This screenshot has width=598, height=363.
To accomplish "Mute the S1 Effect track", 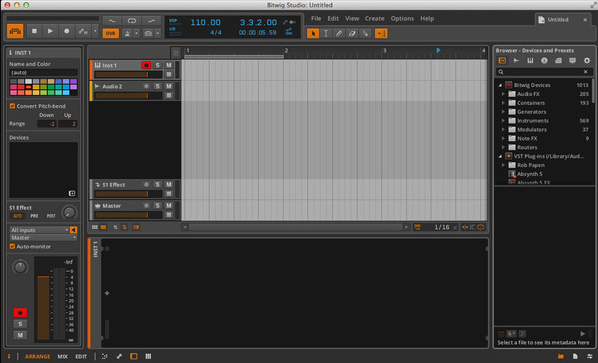I will pyautogui.click(x=169, y=185).
